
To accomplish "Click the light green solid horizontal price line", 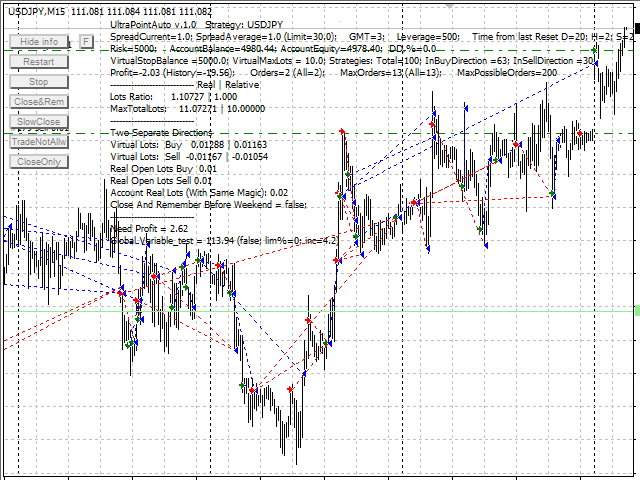I will 320,311.
